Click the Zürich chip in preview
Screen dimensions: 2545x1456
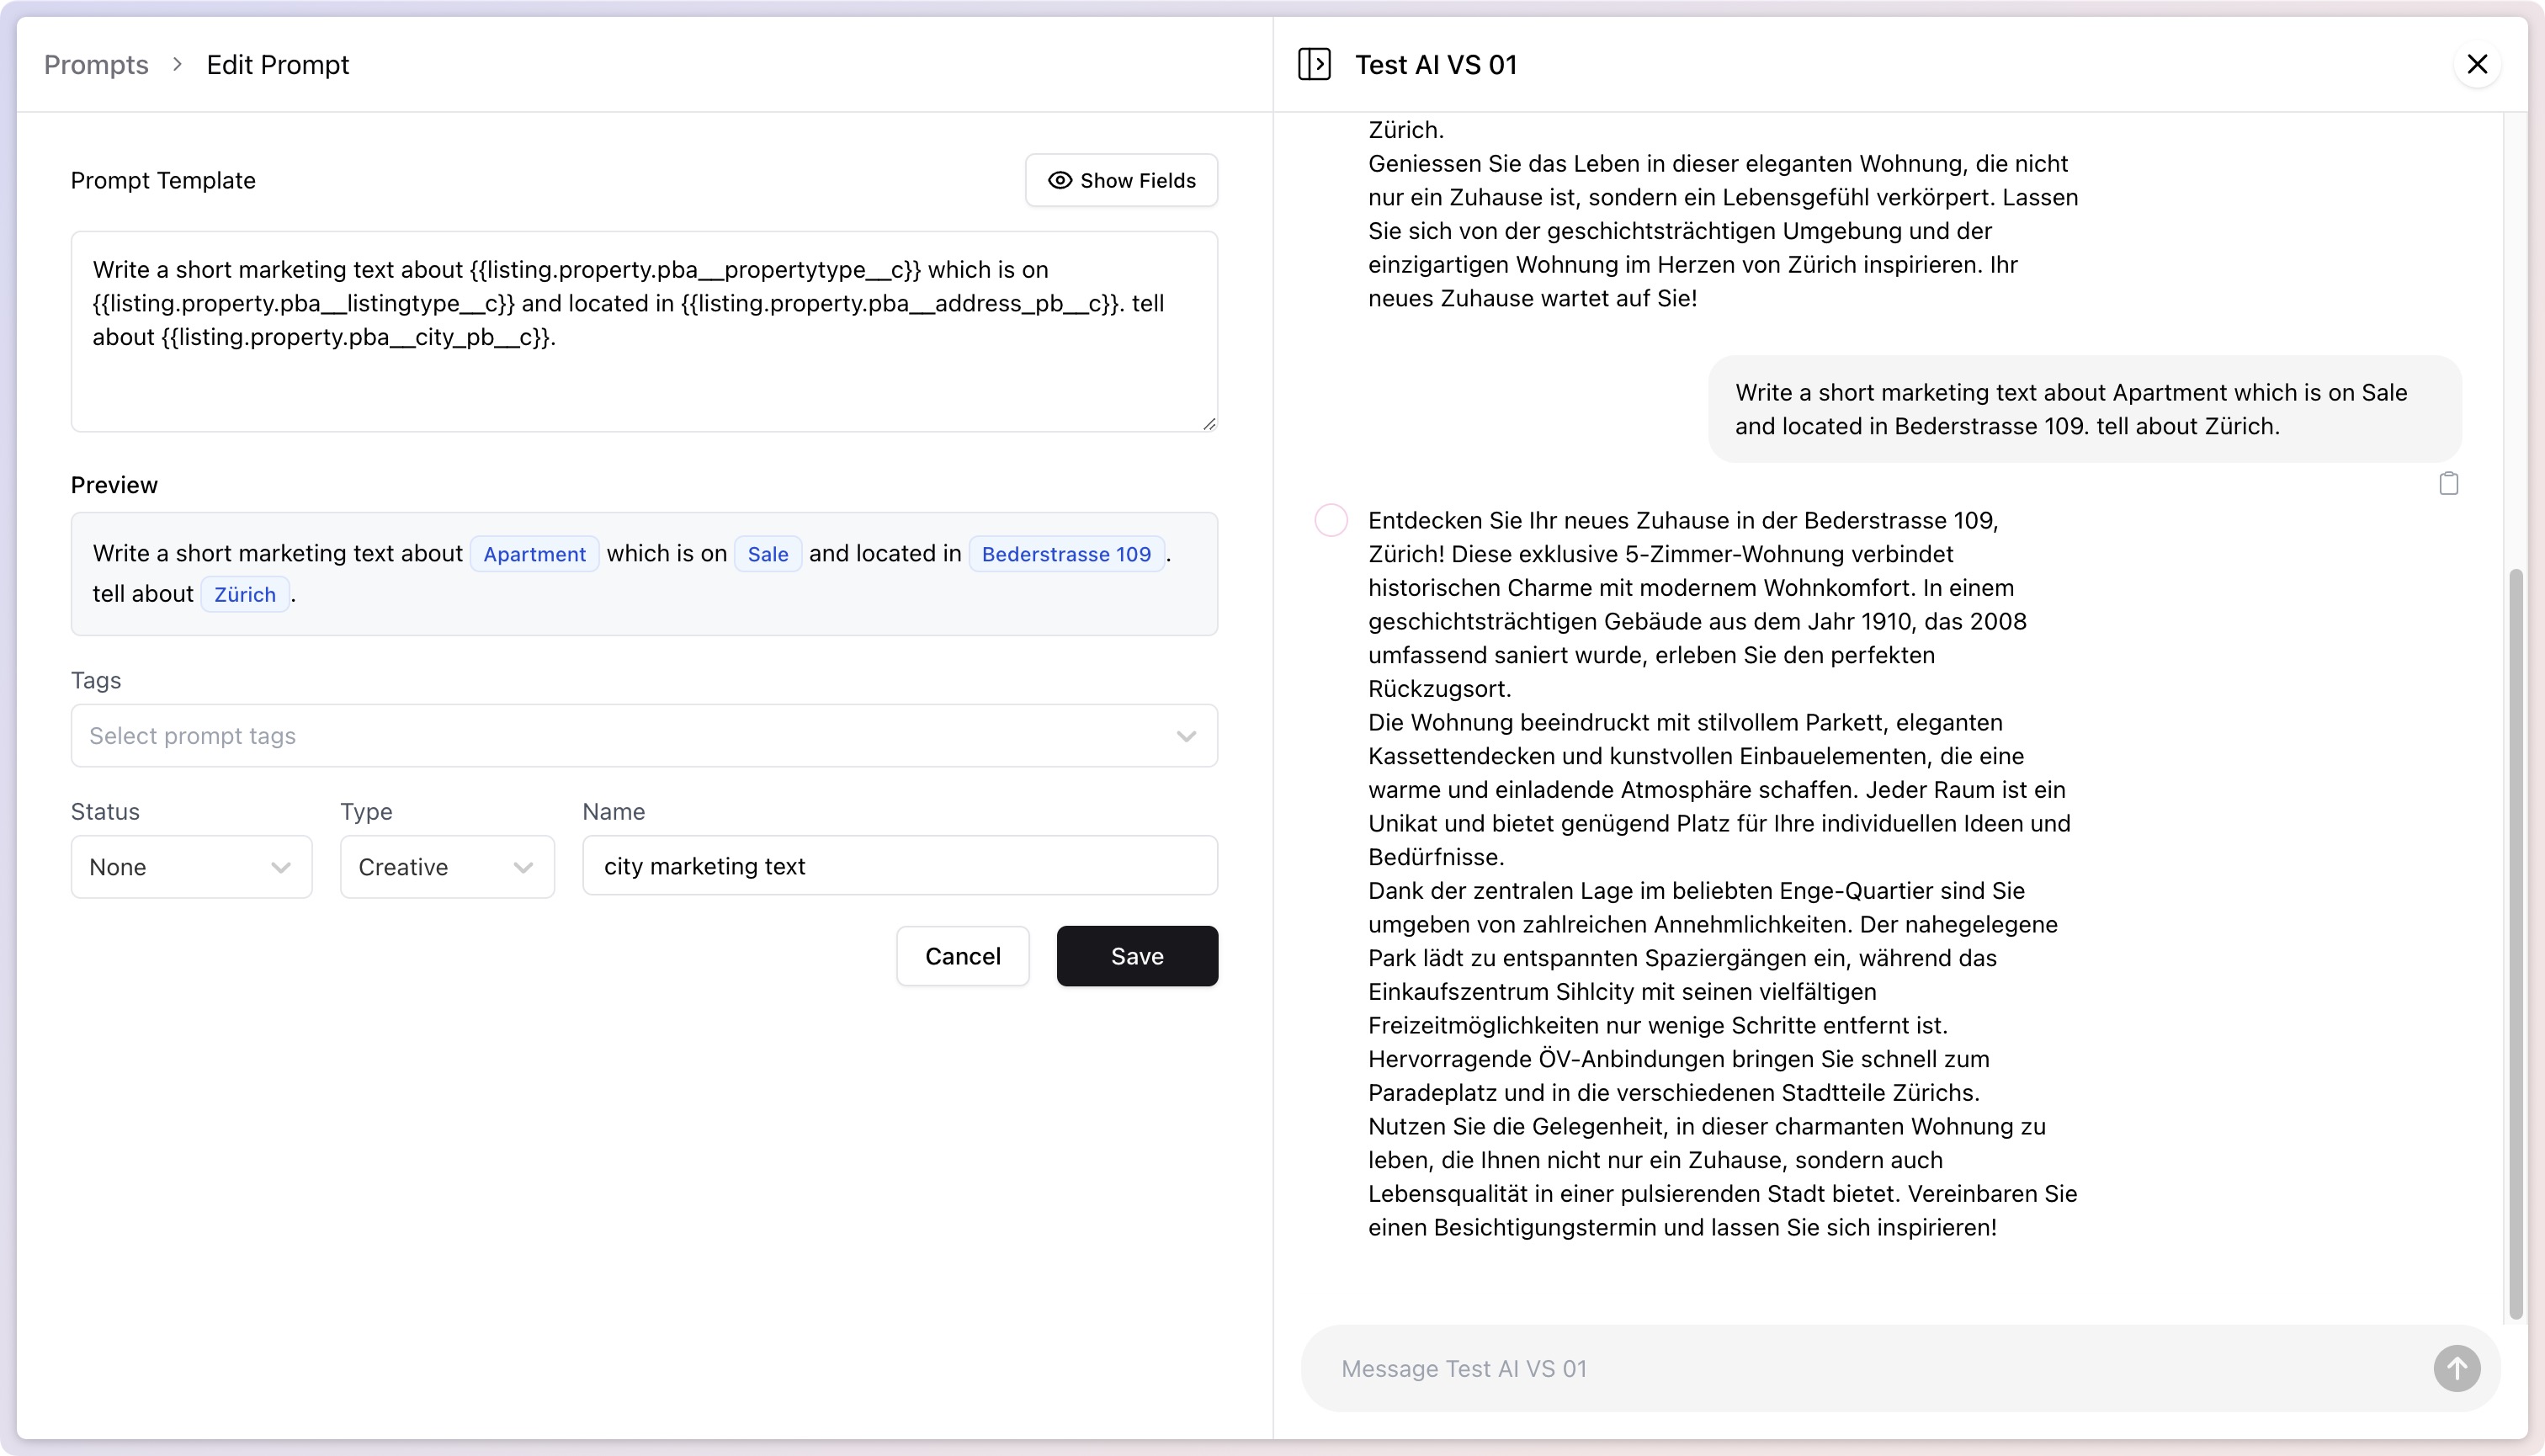[x=245, y=595]
